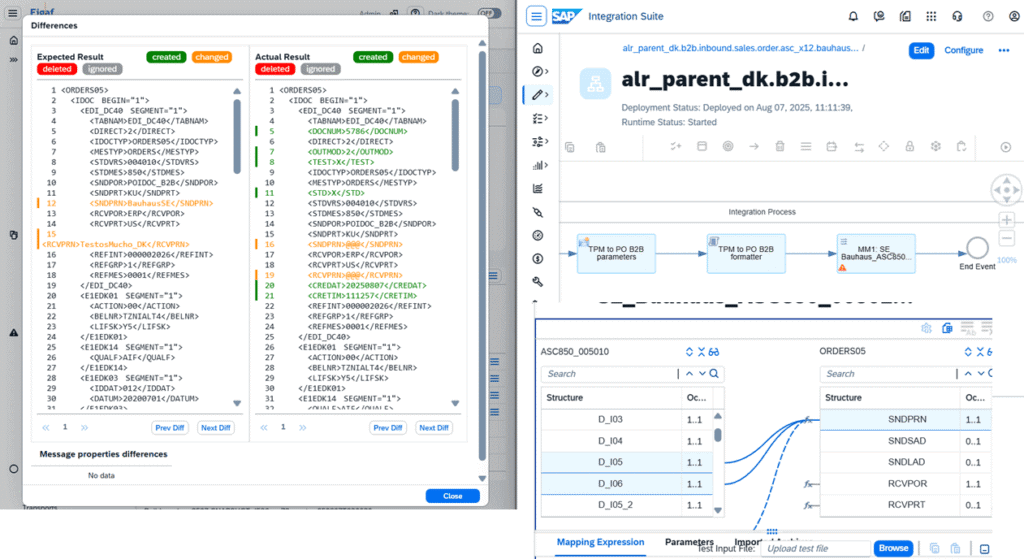
Task: Select the TPM to PO B2B formatter step
Action: pos(746,253)
